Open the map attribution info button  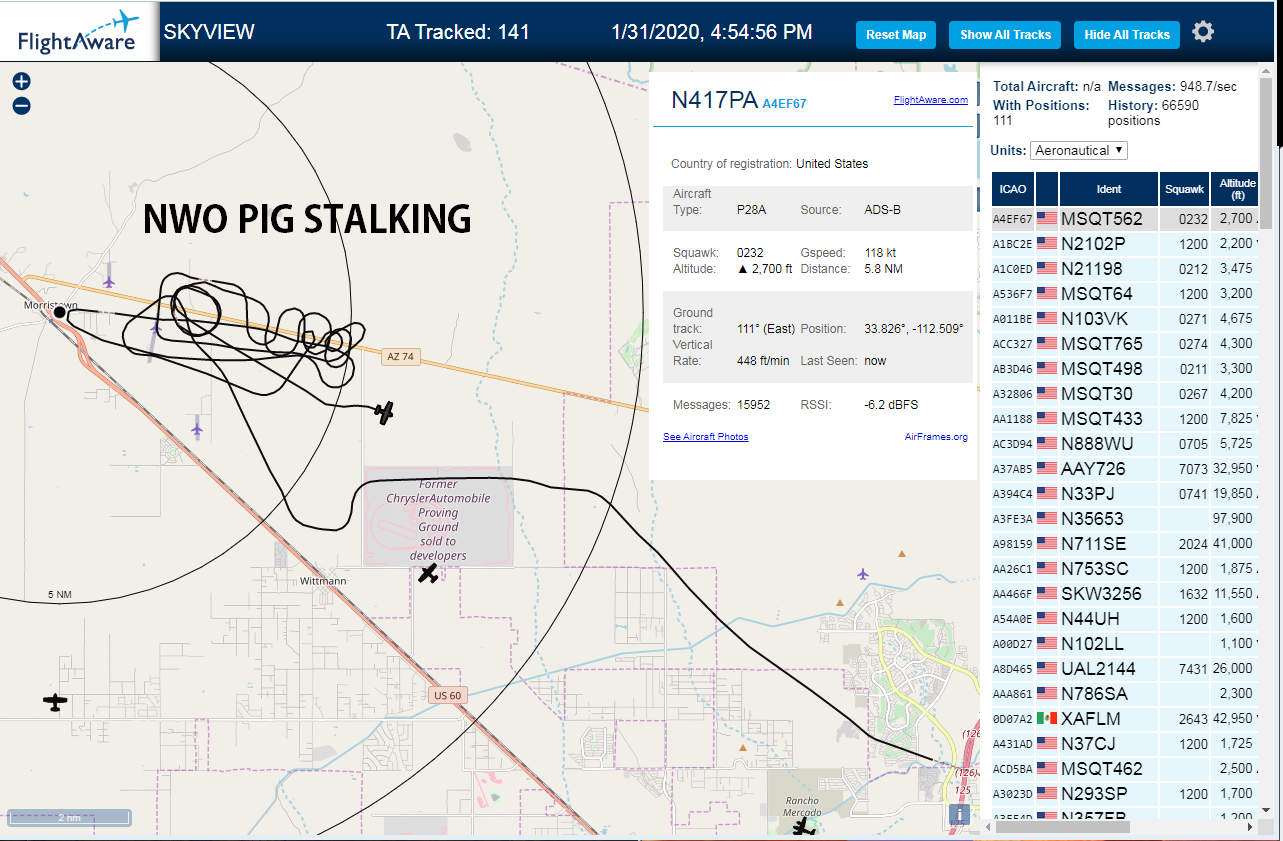[960, 814]
